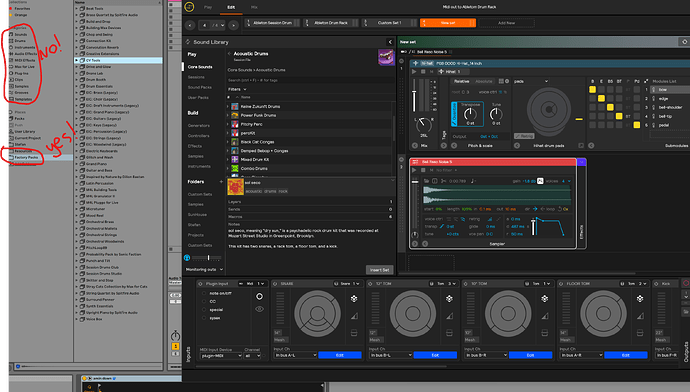
Task: Open the Filters dropdown in Sound Library
Action: (x=237, y=89)
